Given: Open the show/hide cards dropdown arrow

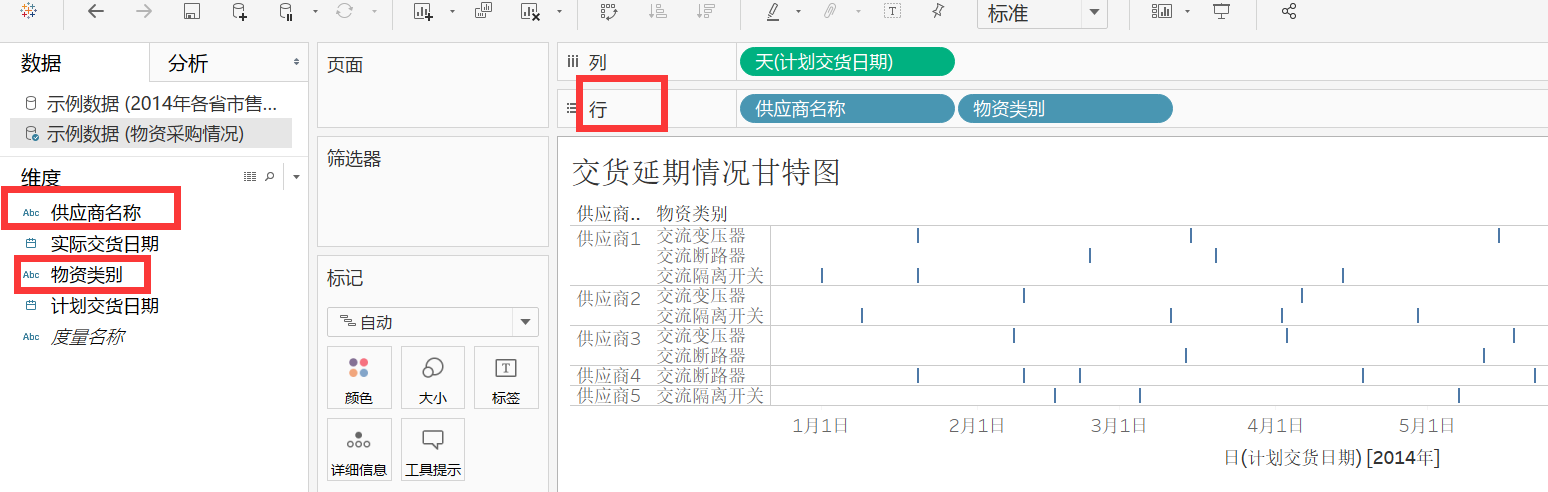Looking at the screenshot, I should [x=1187, y=12].
